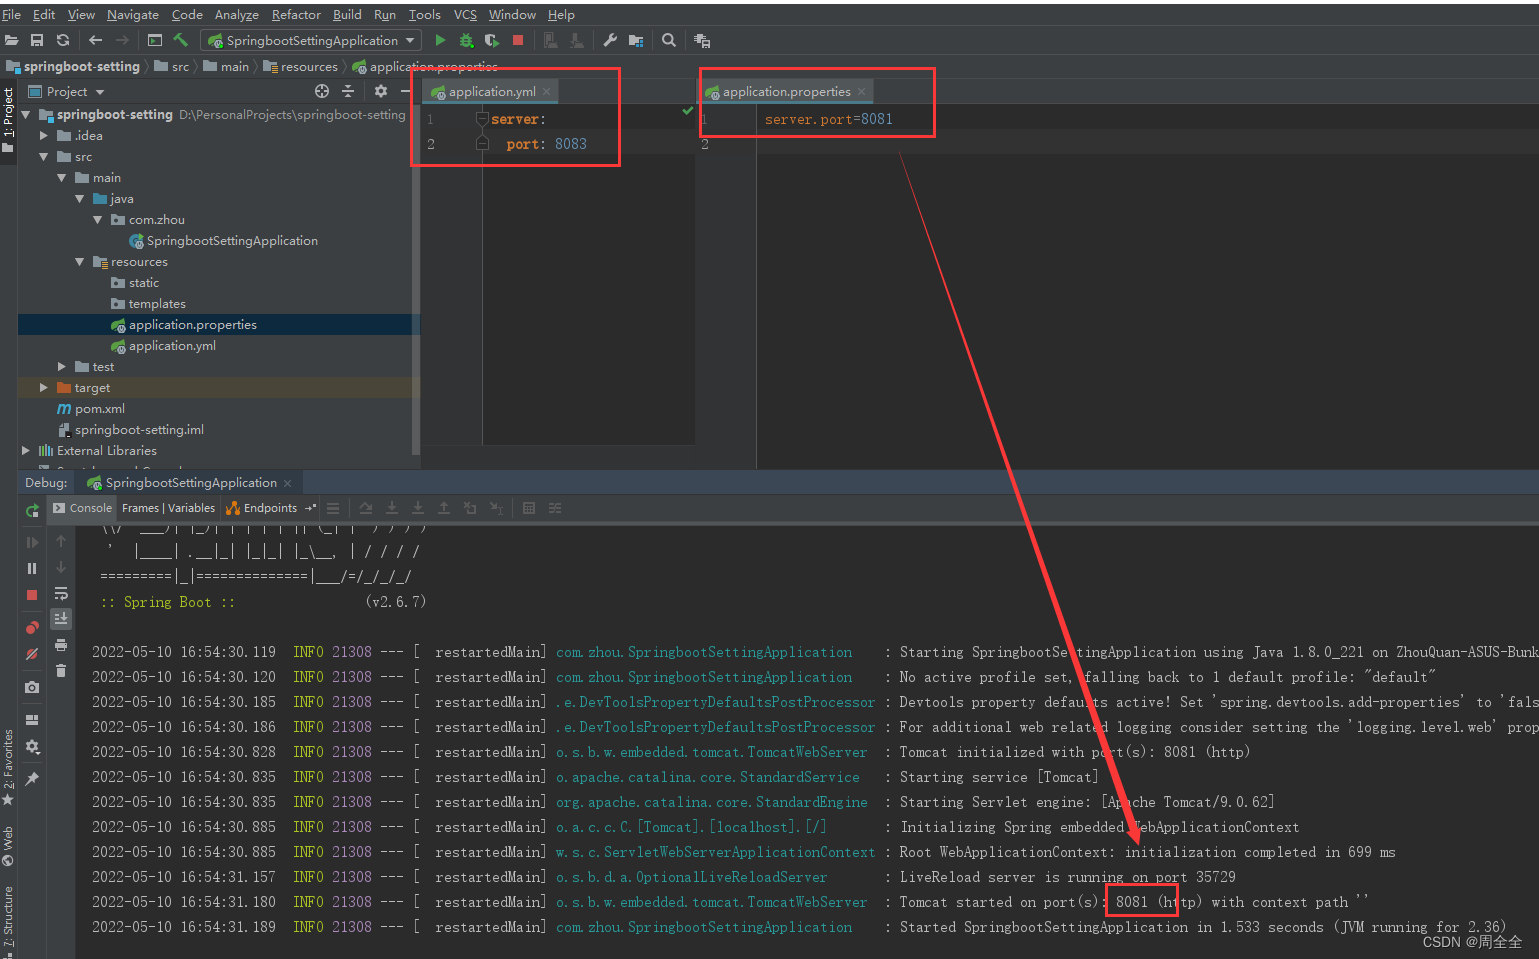
Task: Expand External Libraries node arrow
Action: coord(27,451)
